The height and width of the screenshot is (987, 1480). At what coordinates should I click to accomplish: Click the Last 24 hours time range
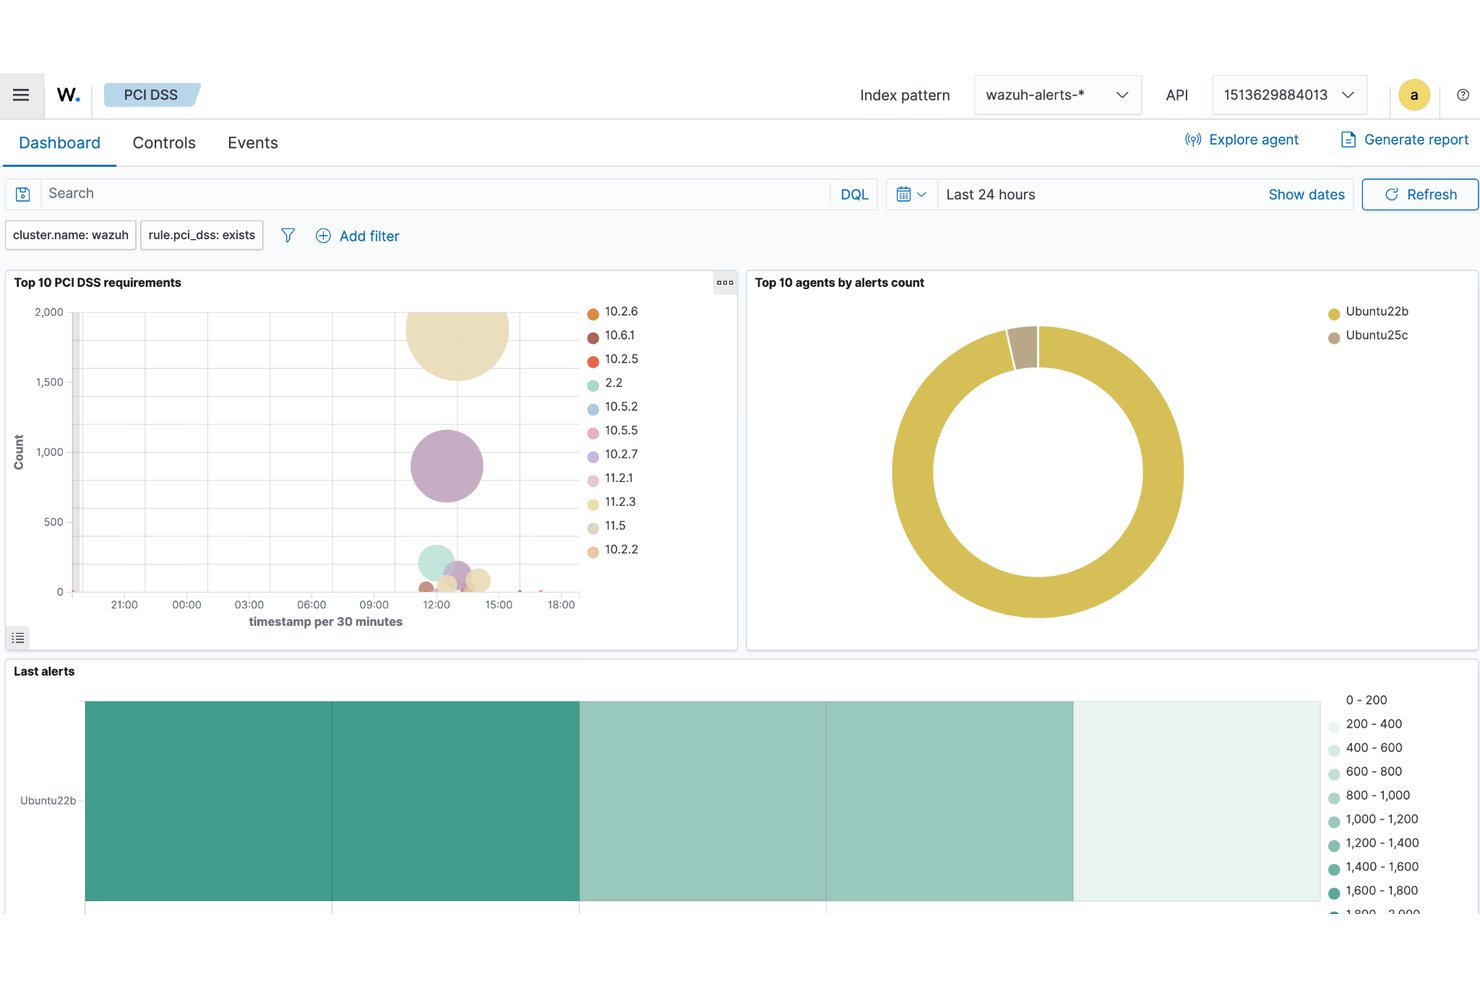coord(991,194)
